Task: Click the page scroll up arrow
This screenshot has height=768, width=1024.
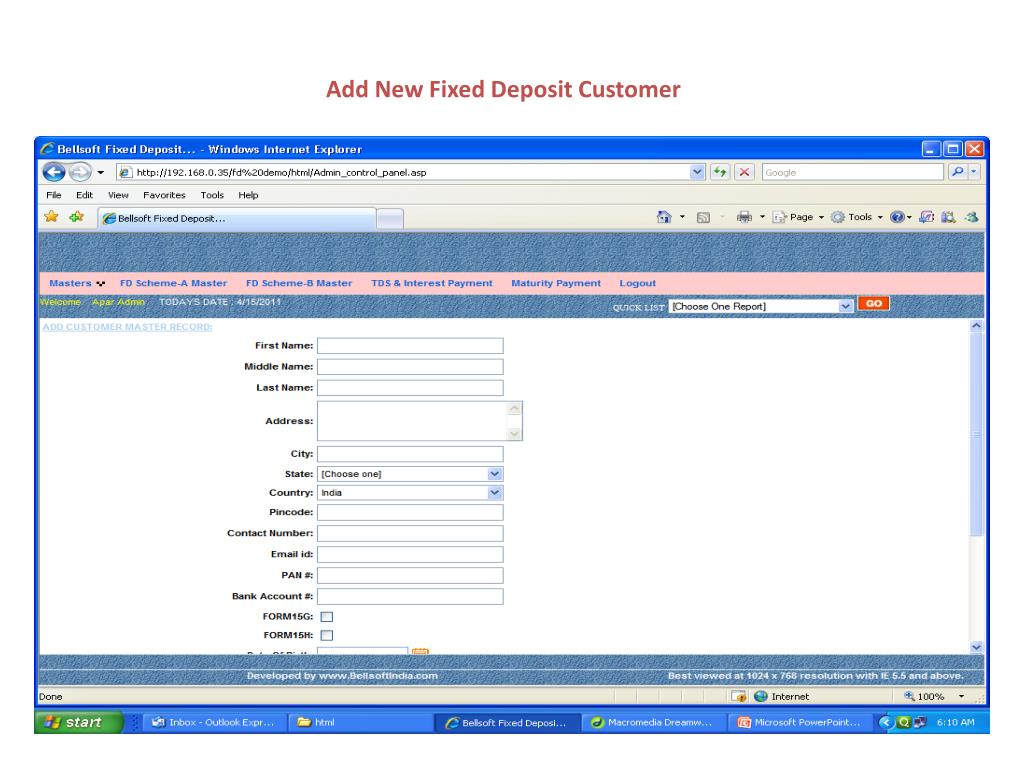Action: point(976,325)
